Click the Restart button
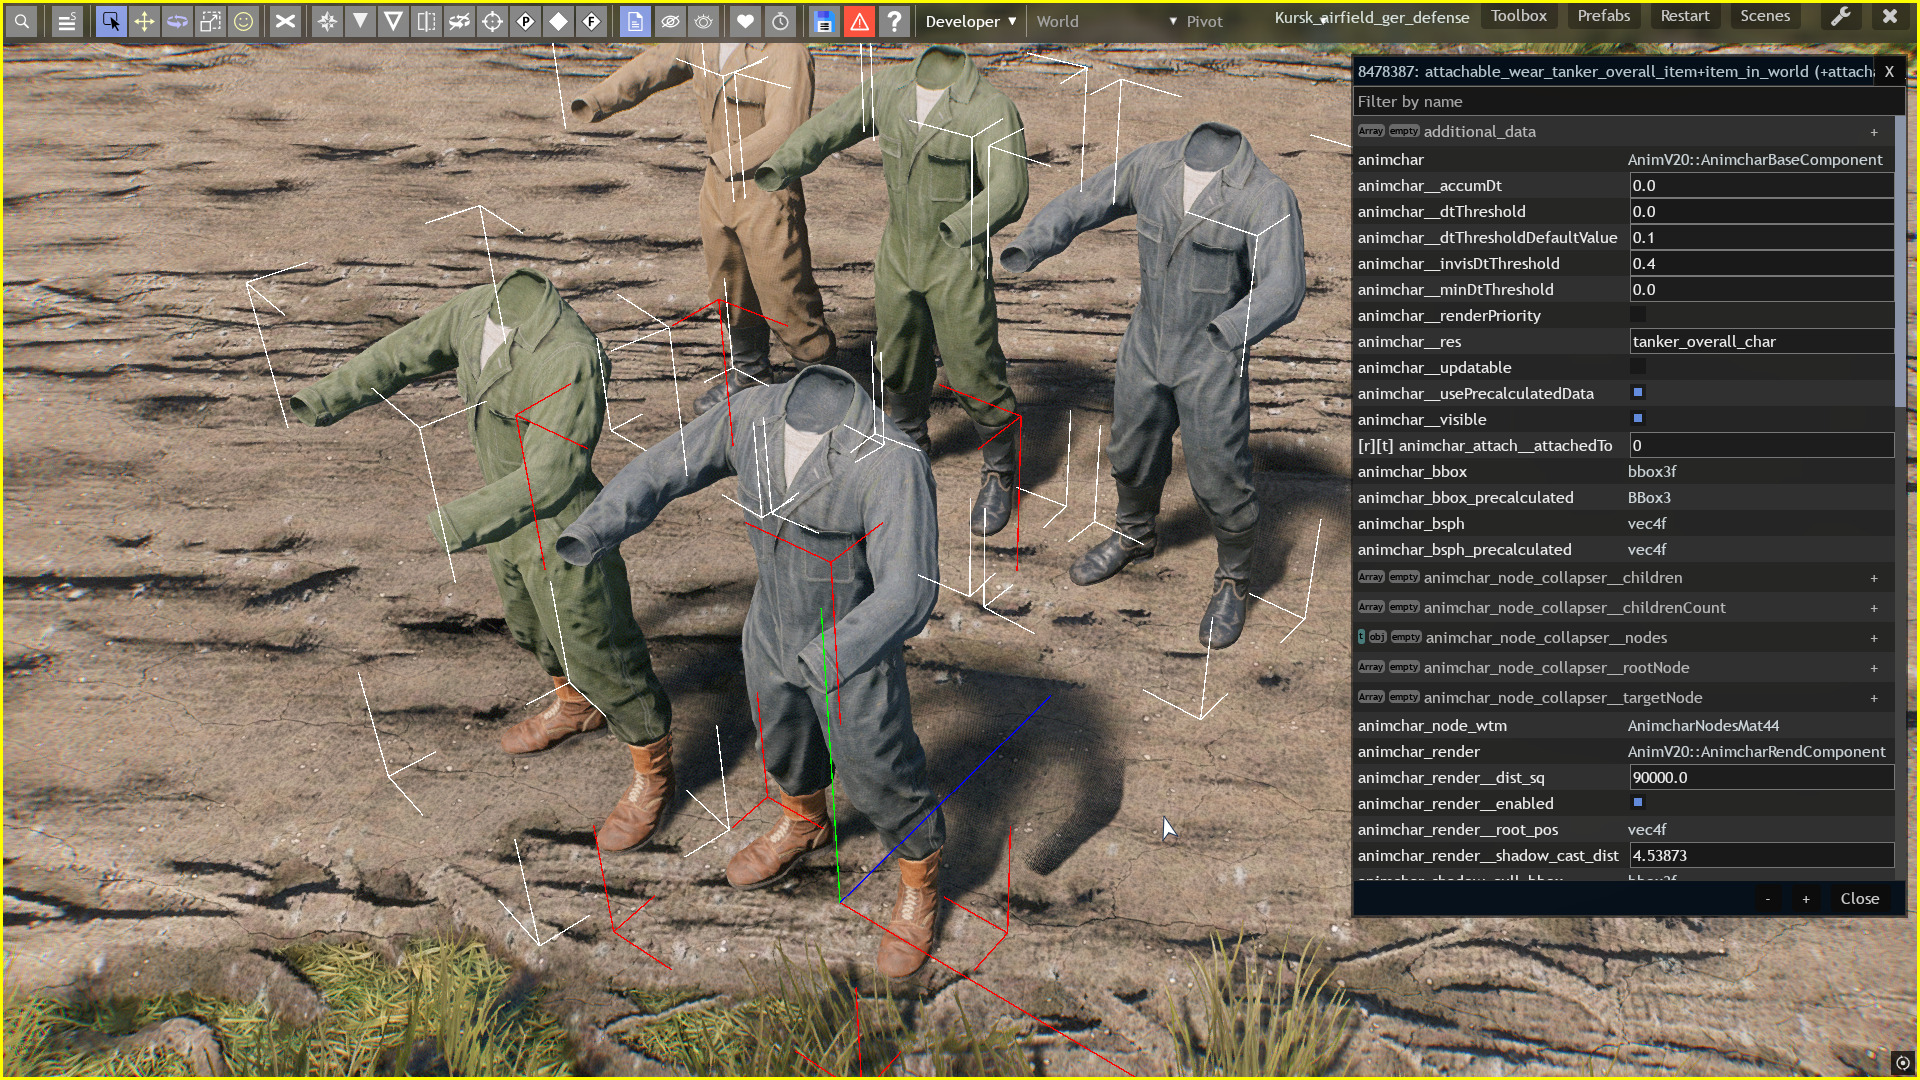Viewport: 1920px width, 1080px height. click(1684, 16)
